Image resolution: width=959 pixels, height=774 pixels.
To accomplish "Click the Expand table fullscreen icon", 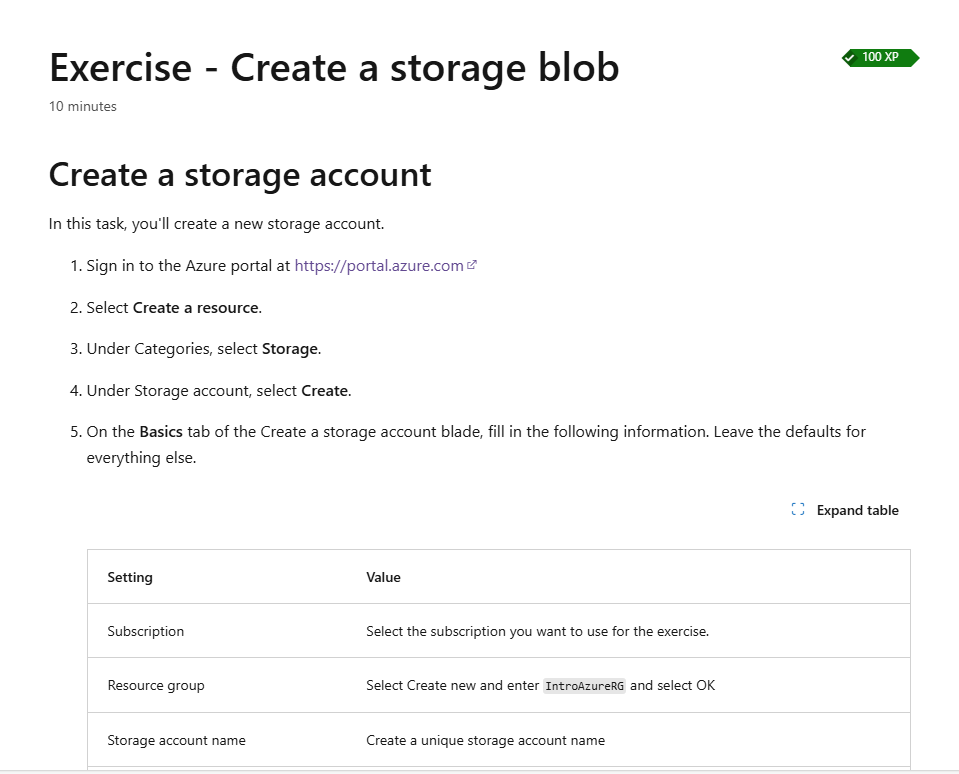I will (797, 510).
